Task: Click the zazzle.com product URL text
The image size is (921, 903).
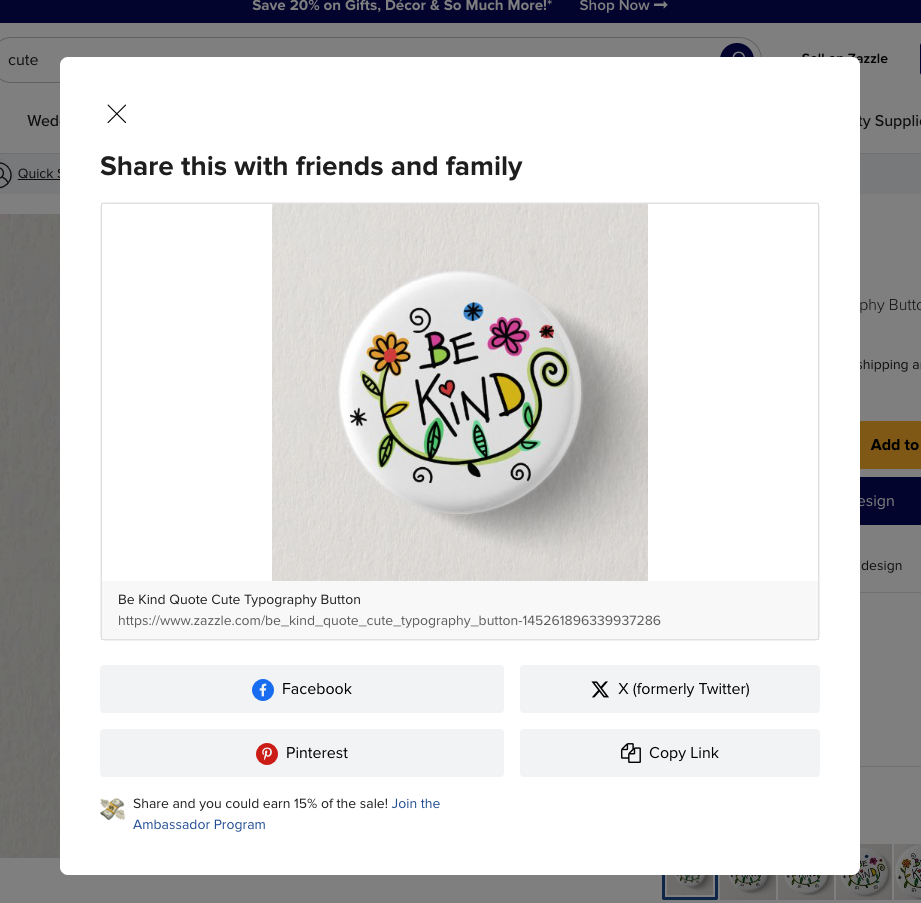Action: (x=389, y=620)
